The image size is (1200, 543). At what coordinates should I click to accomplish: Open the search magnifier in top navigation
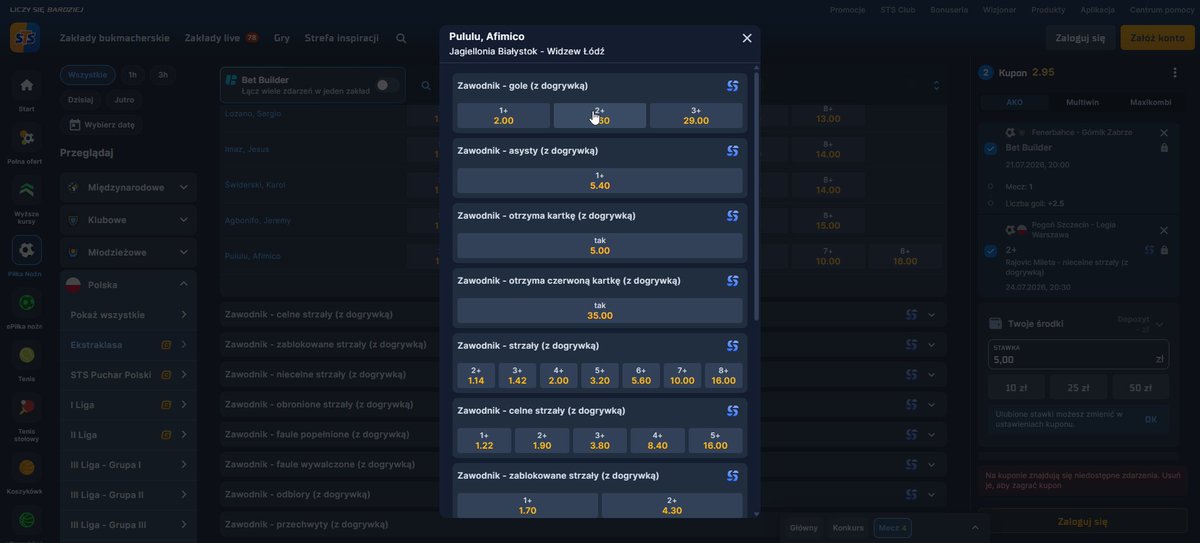click(x=401, y=38)
